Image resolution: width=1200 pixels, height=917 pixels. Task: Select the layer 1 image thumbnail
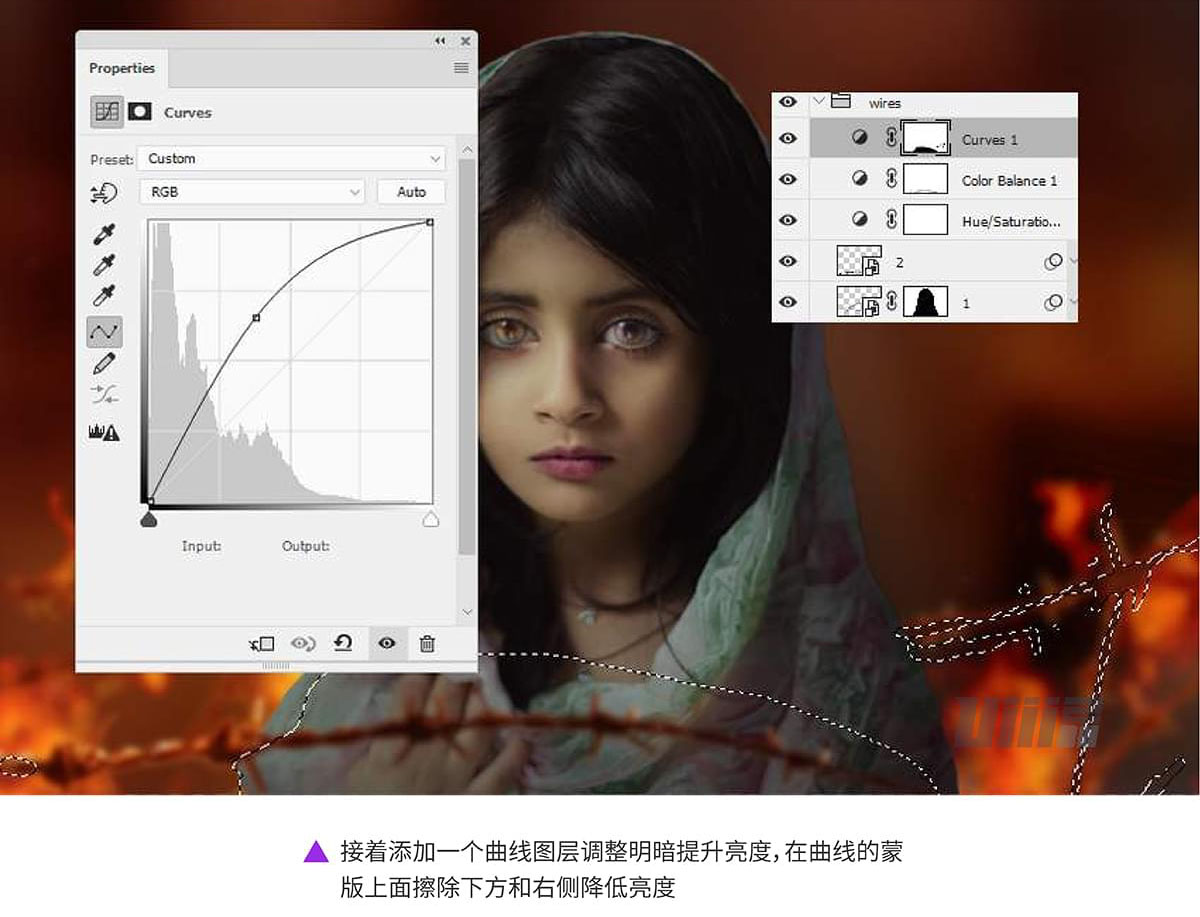(x=859, y=302)
